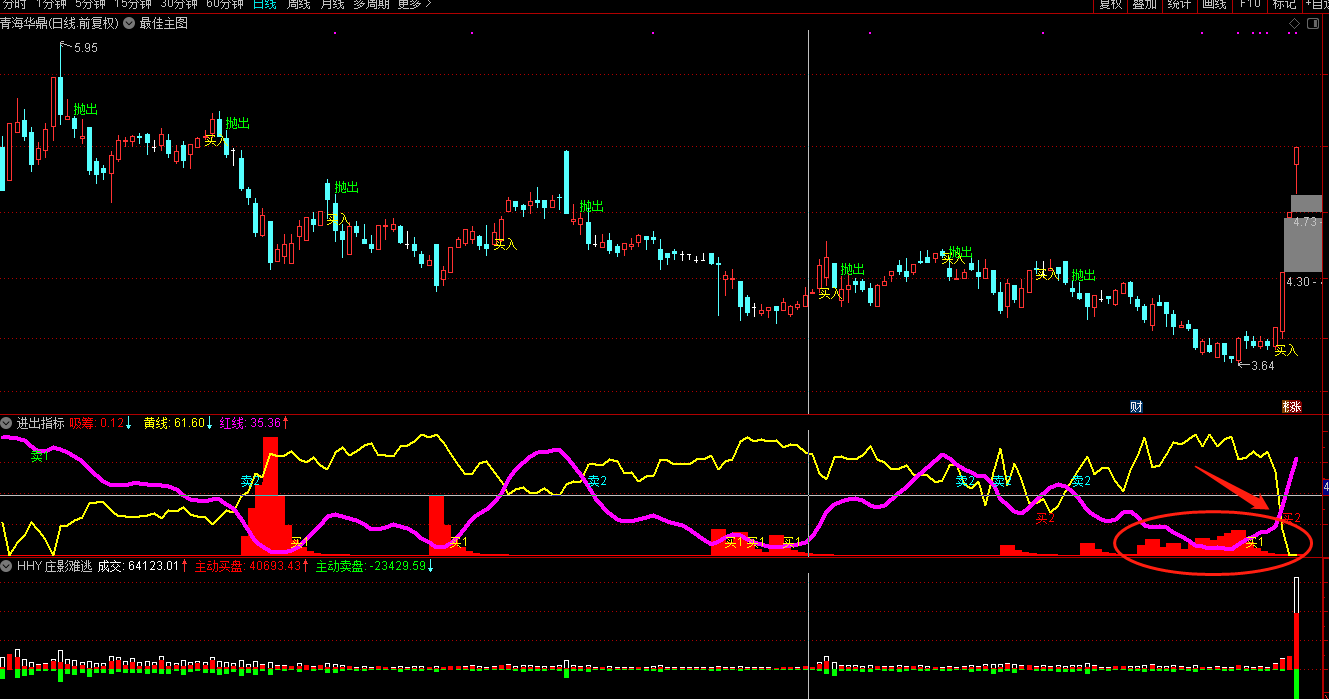Click the green 卖1 signal in 进出指标 panel
Screen dimensions: 1329x699
[39, 456]
